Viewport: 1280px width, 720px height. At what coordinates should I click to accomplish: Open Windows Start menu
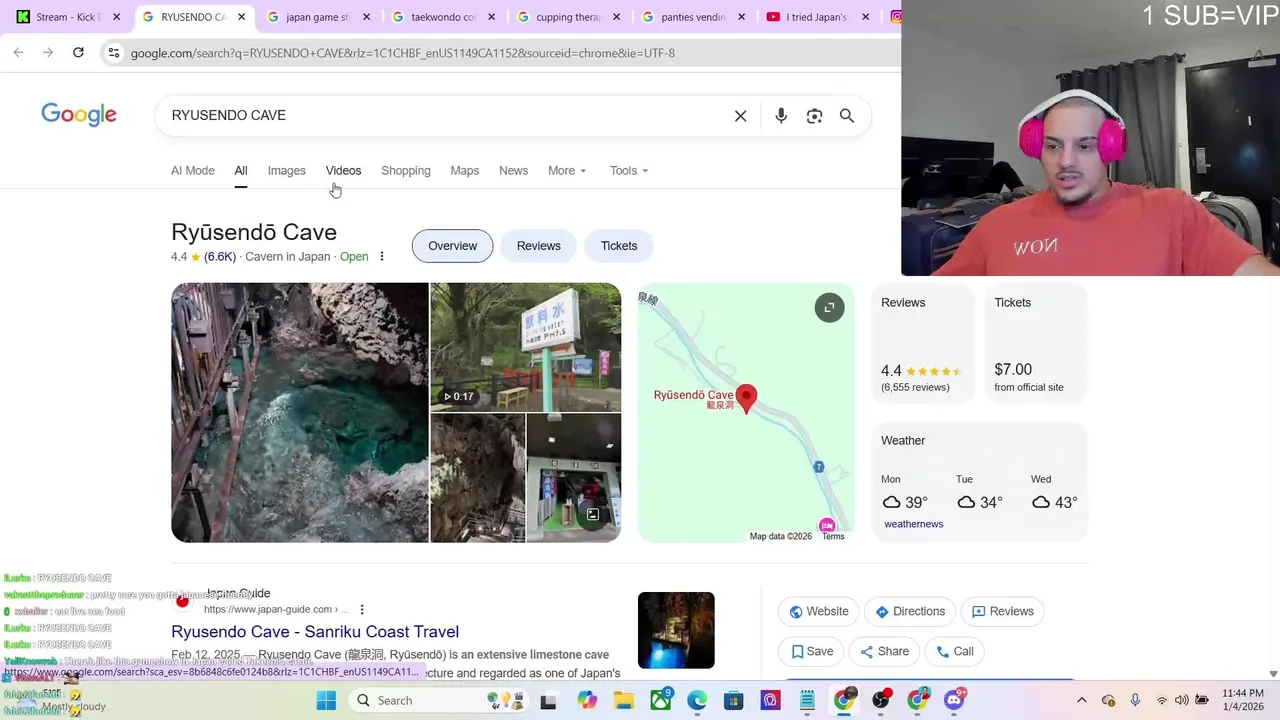[x=326, y=701]
